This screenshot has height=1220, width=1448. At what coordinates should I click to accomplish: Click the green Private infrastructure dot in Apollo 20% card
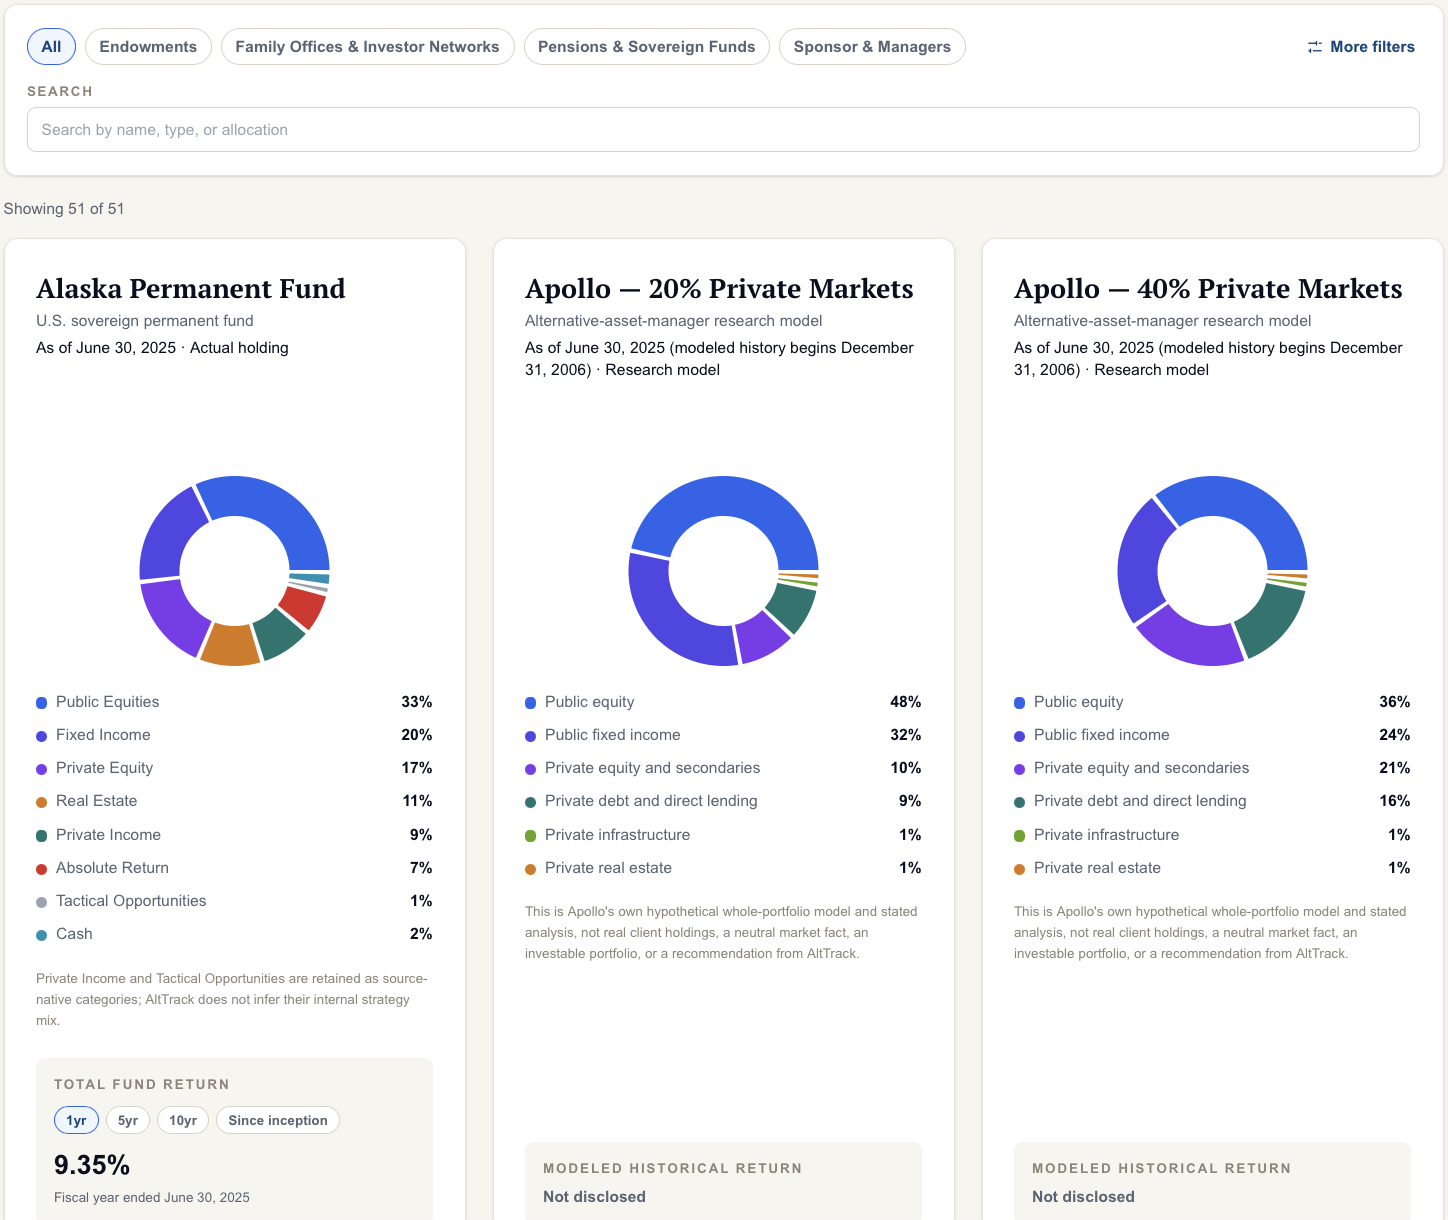[531, 836]
